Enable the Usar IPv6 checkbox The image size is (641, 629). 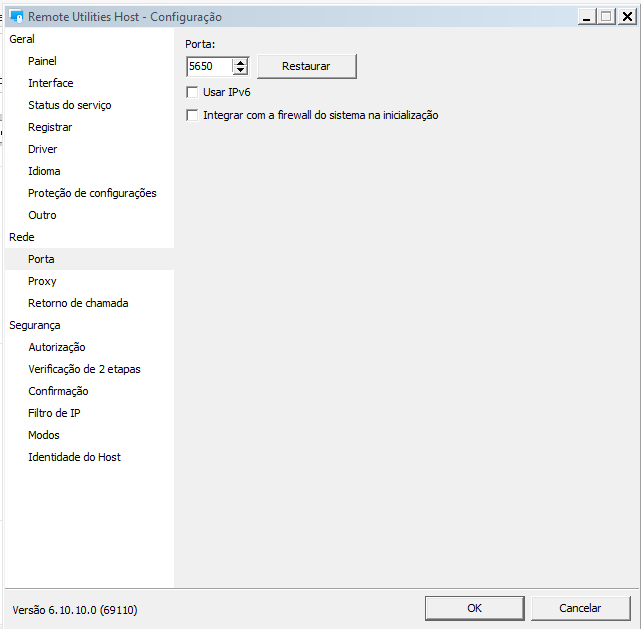193,92
